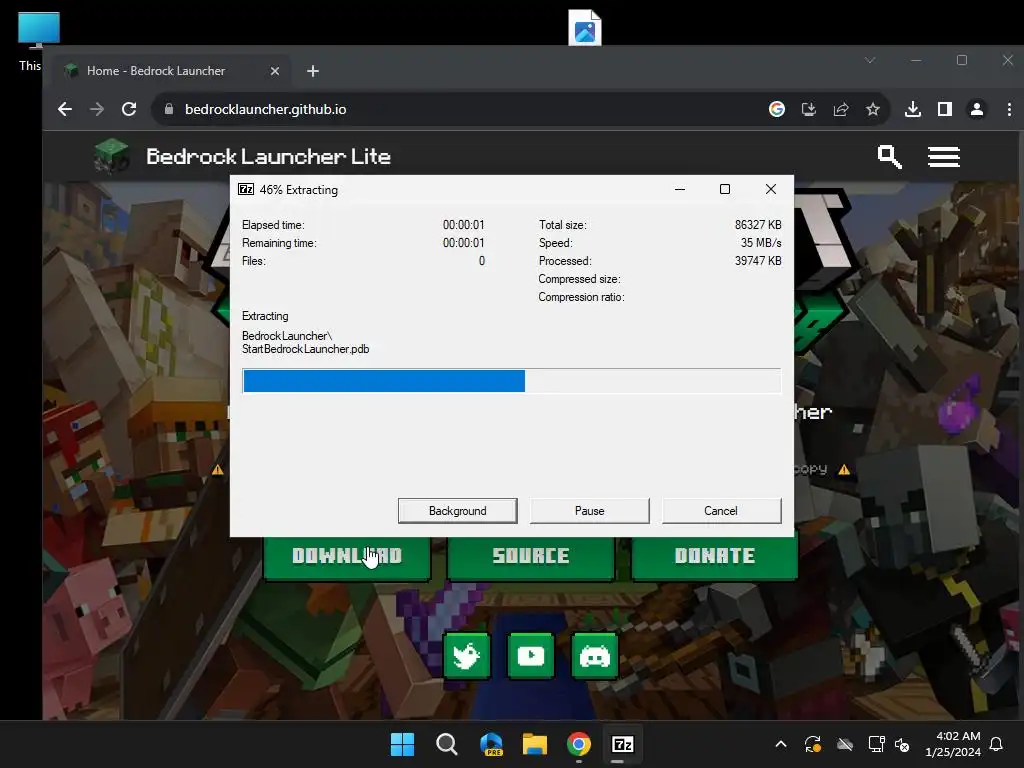Click the Google icon in the address bar
The image size is (1024, 768).
point(776,109)
